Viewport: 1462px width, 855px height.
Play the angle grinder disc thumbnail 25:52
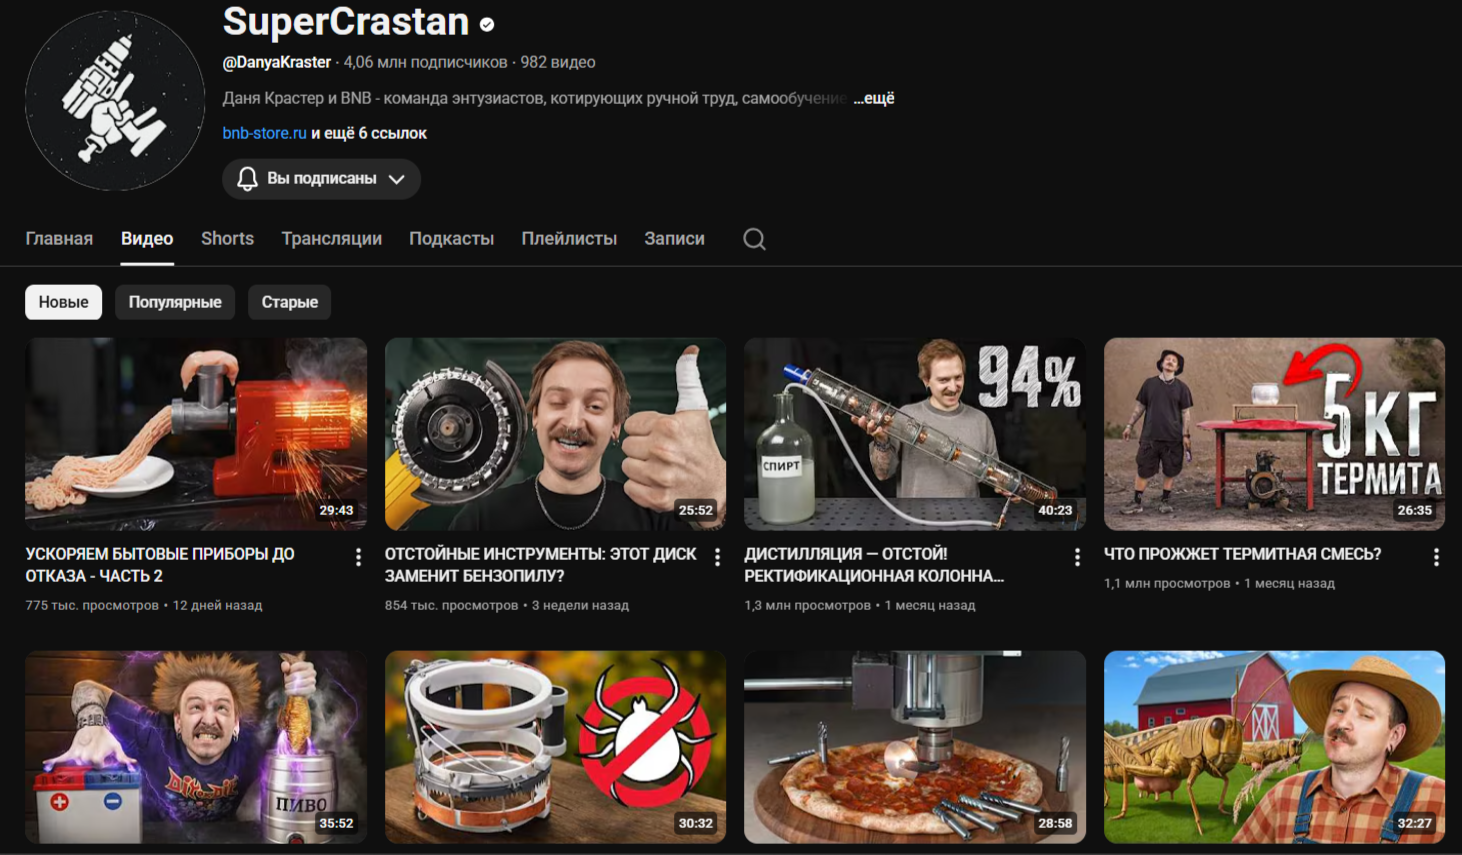[556, 434]
